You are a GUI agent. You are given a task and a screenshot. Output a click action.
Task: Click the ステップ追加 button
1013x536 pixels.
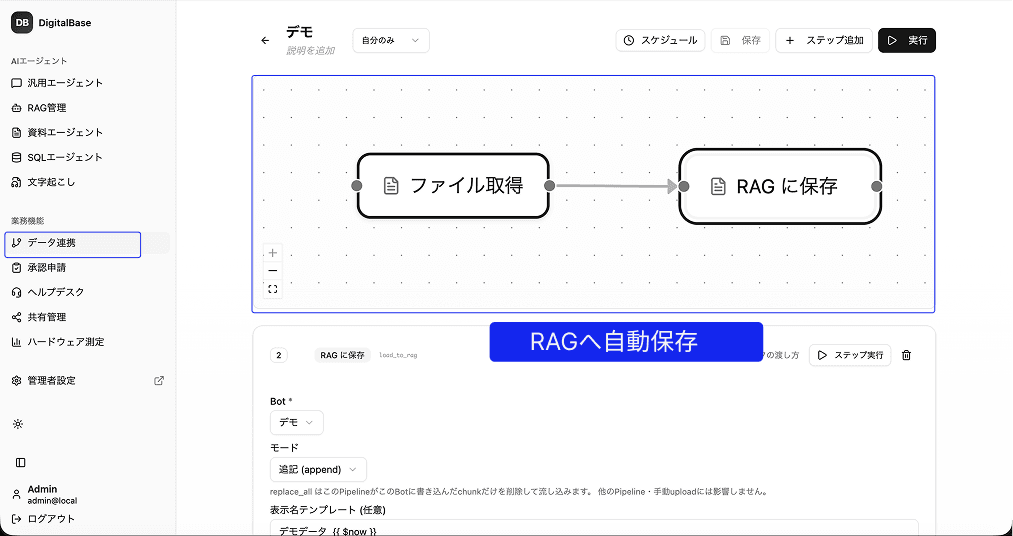pos(824,40)
